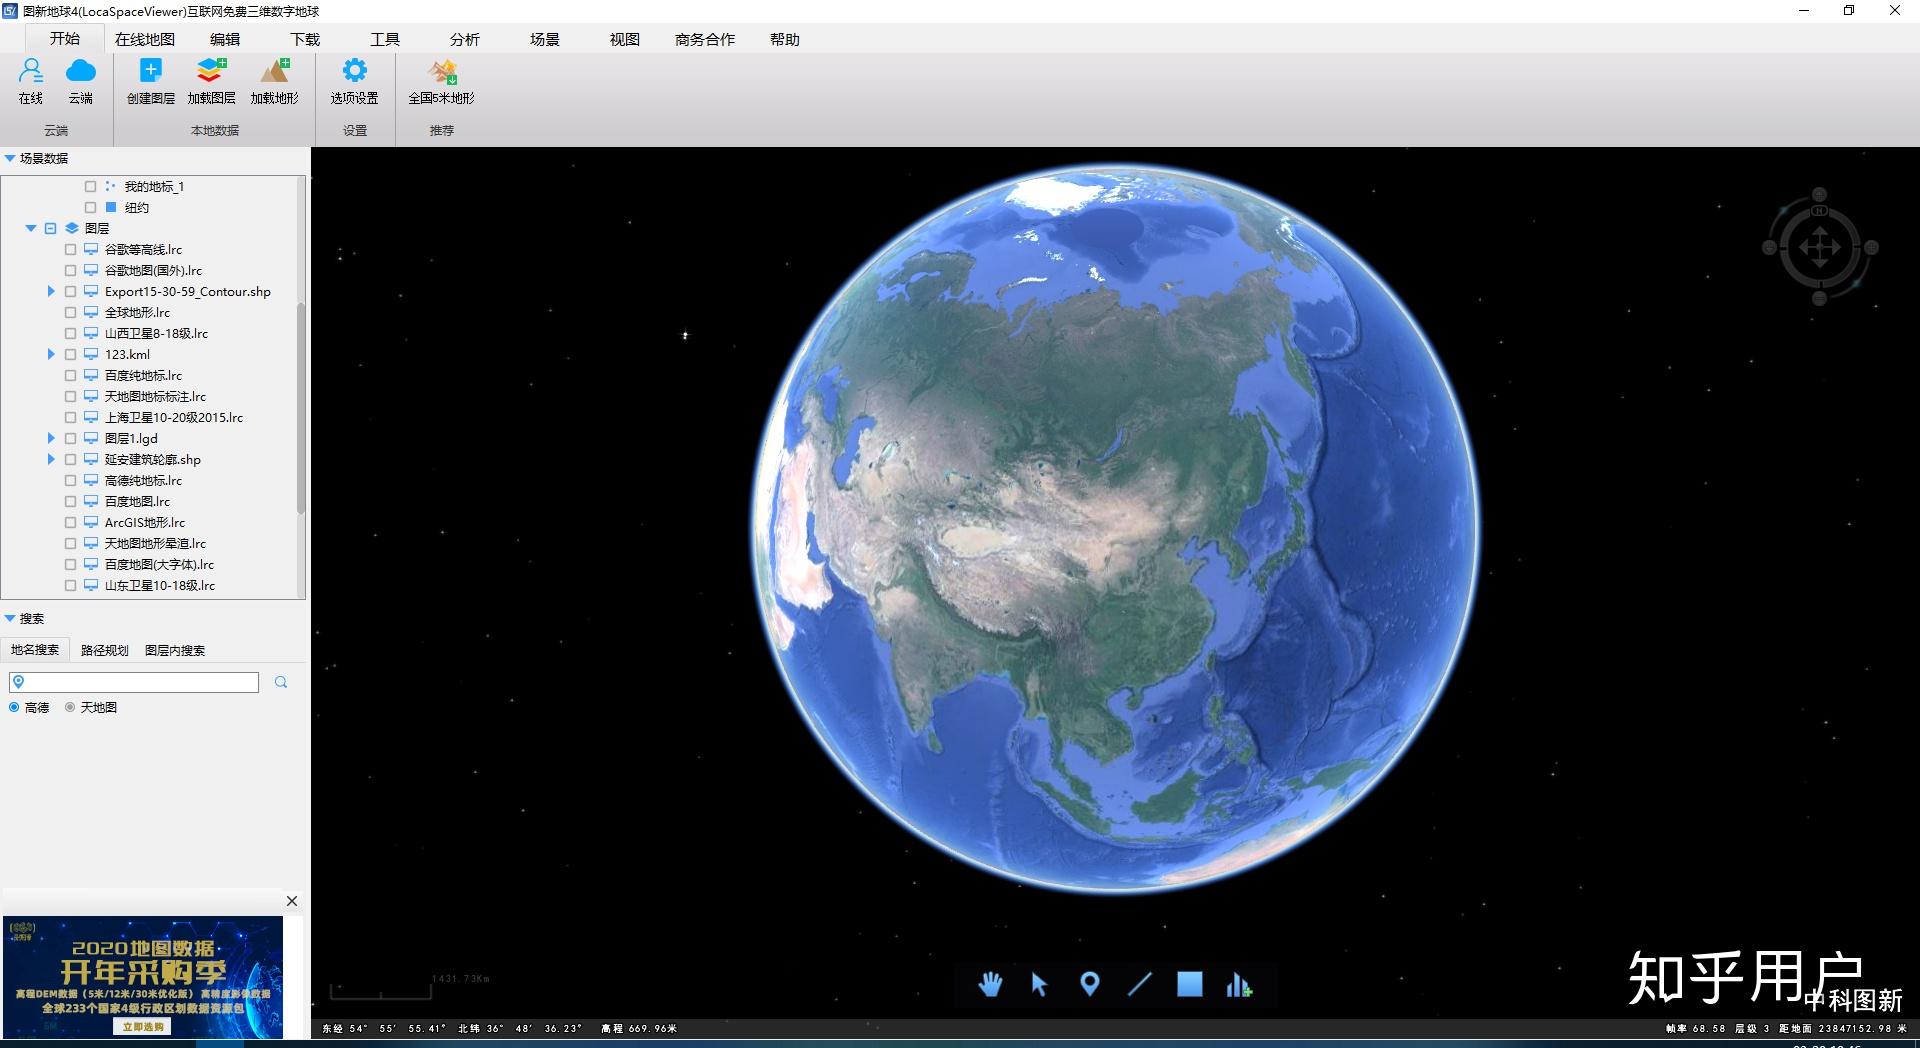Image resolution: width=1920 pixels, height=1048 pixels.
Task: Click the 加载地形 load terrain icon
Action: tap(275, 71)
